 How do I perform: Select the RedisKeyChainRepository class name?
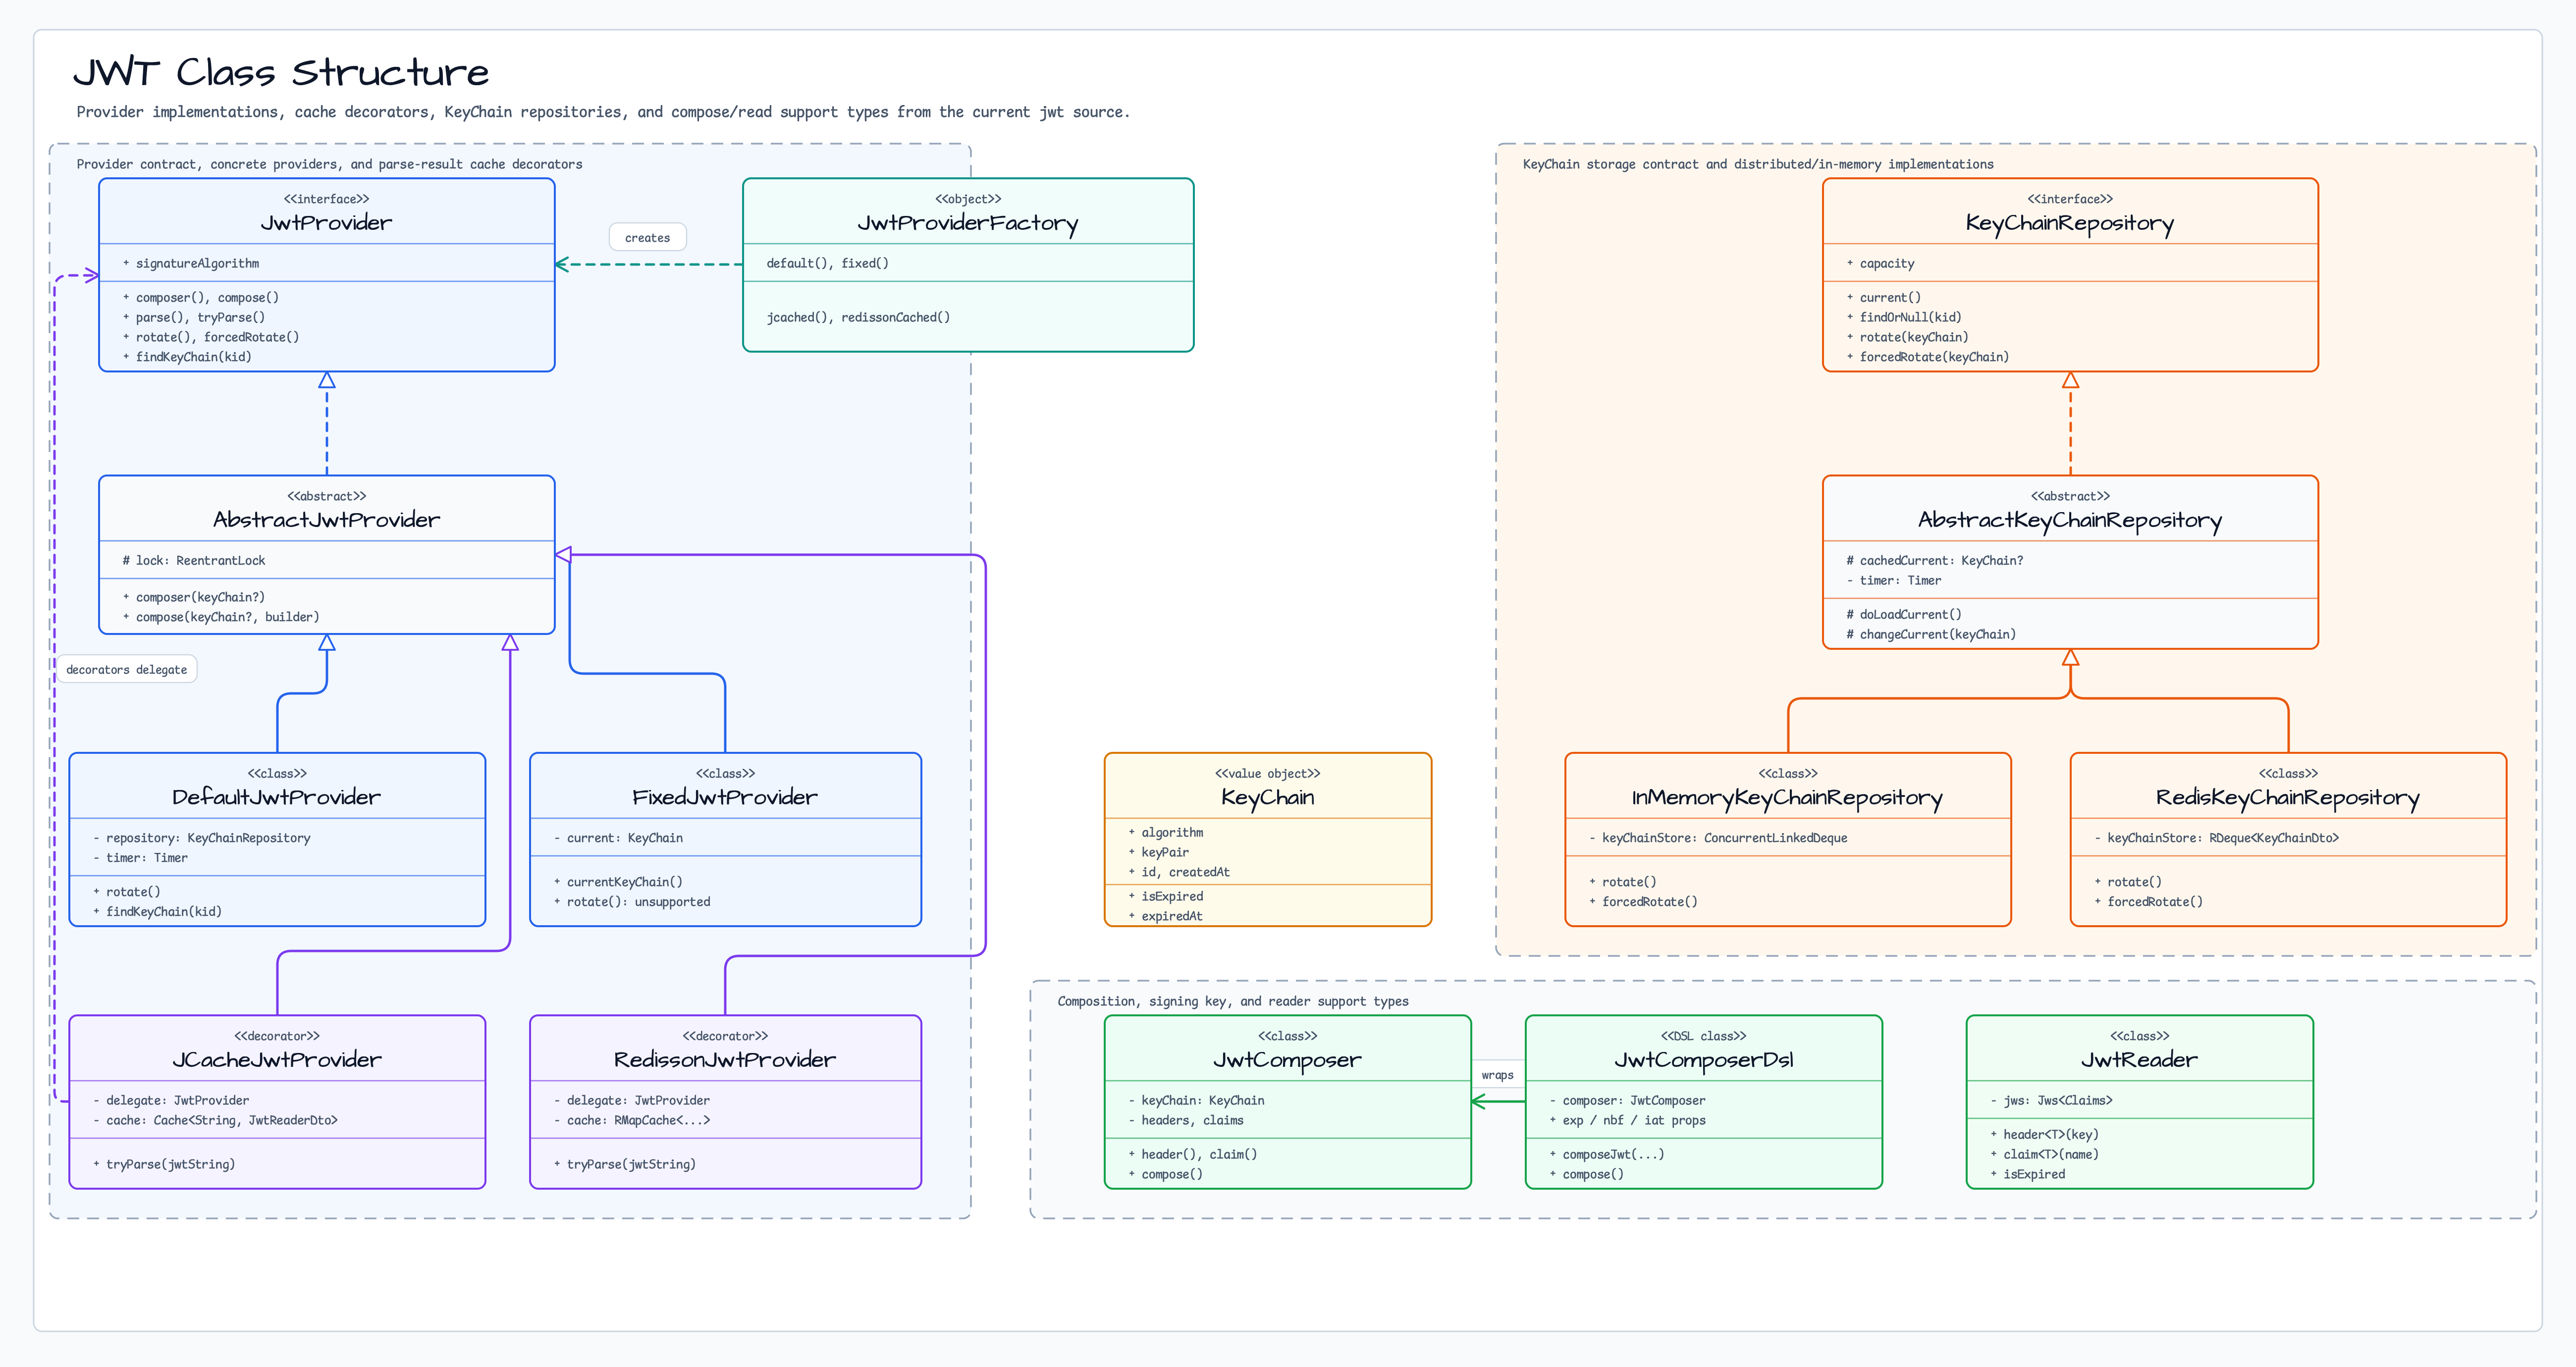tap(2288, 797)
